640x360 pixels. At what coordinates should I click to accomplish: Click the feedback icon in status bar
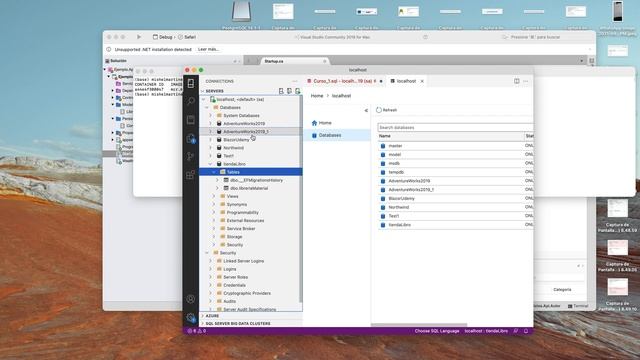(x=516, y=331)
